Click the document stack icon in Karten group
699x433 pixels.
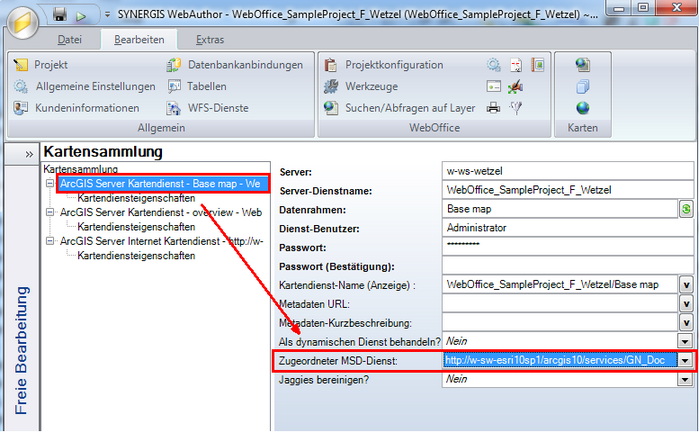click(583, 87)
